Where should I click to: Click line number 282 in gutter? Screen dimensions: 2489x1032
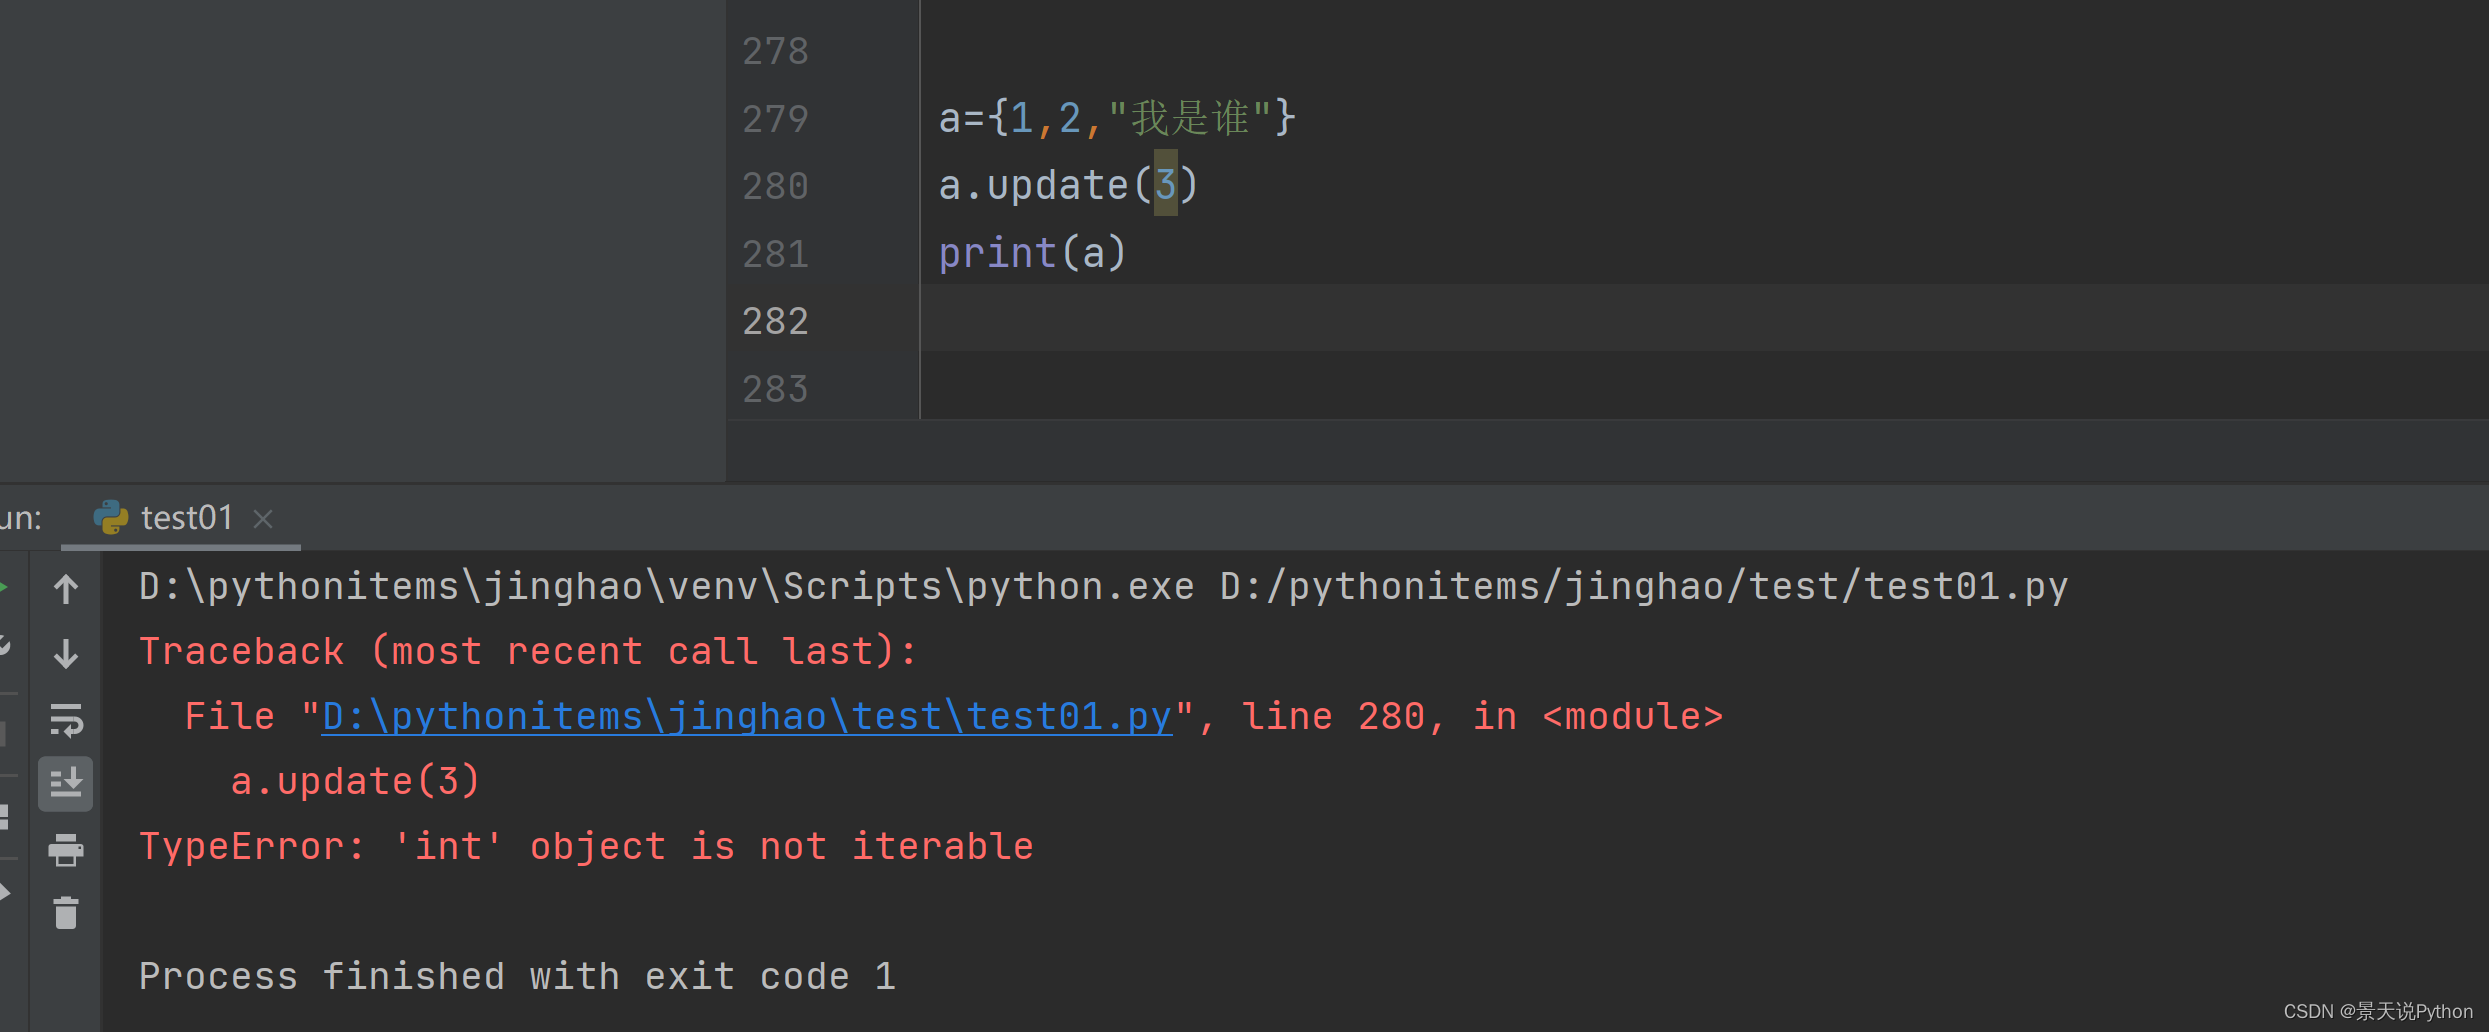[775, 321]
